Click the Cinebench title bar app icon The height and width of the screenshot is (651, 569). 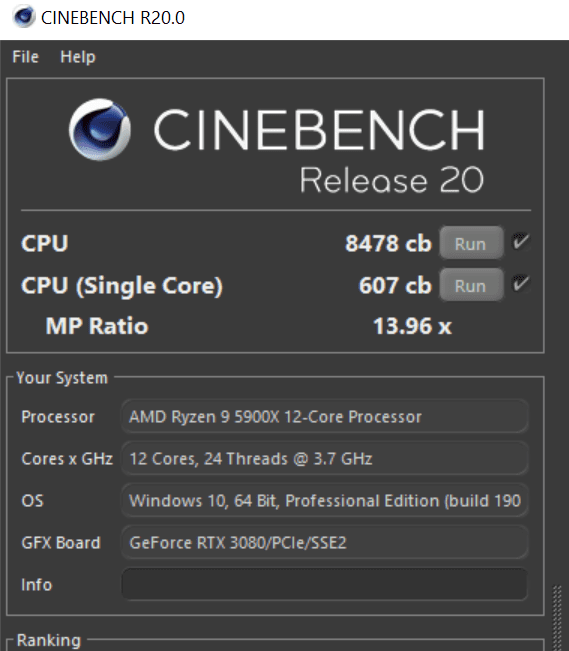(x=23, y=17)
